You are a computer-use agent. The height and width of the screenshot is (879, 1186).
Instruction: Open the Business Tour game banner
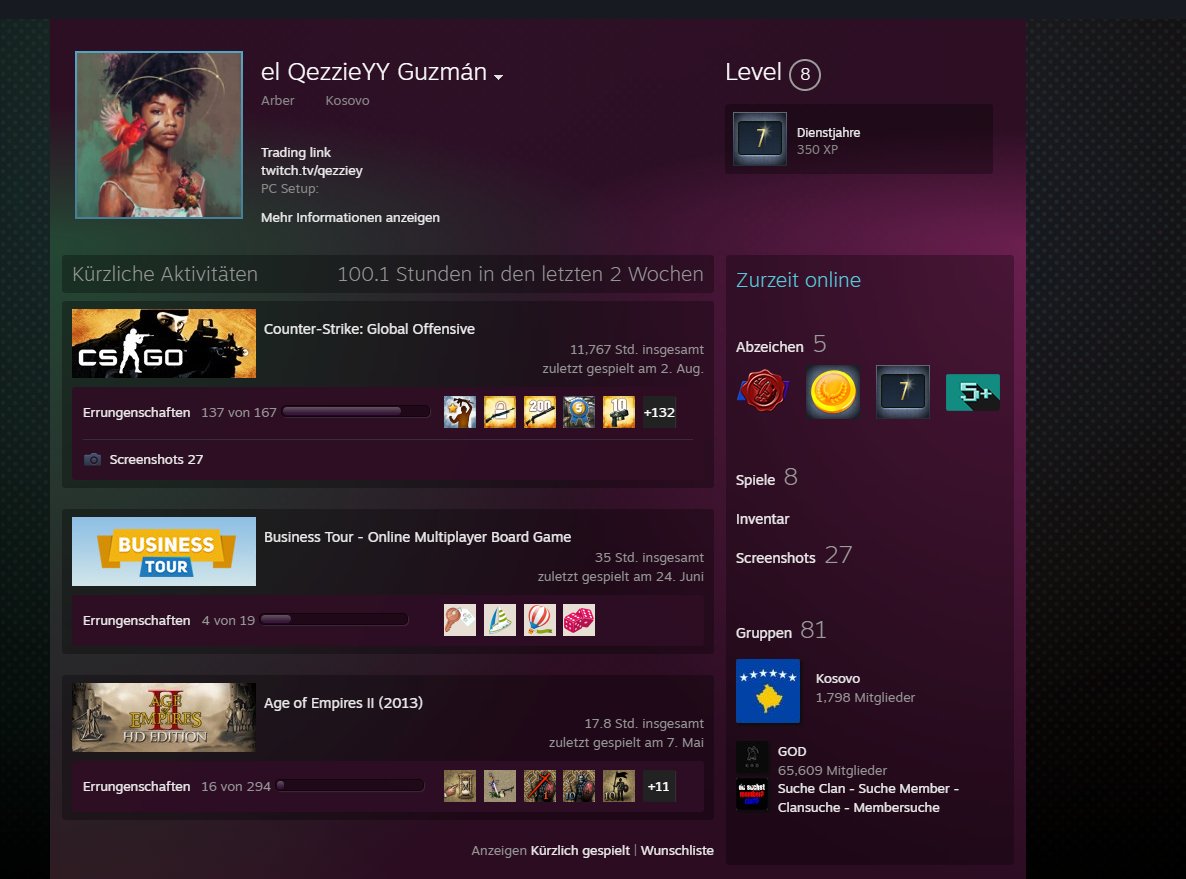coord(163,551)
